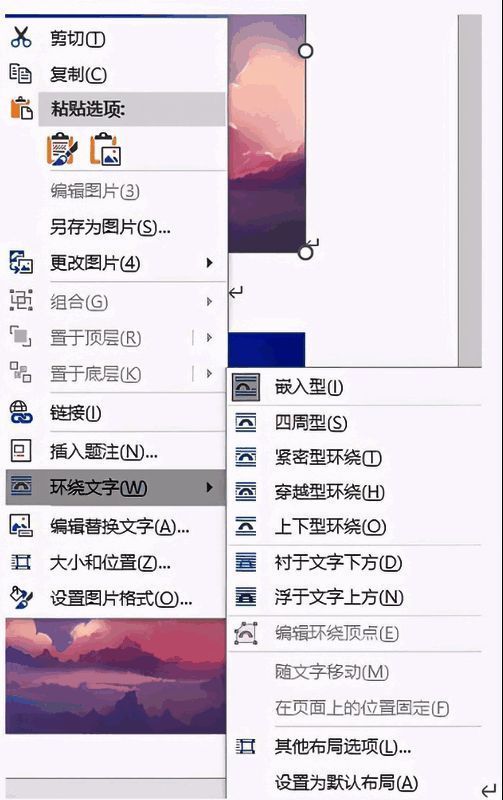This screenshot has width=503, height=800.
Task: Click the 其他布局选项 icon
Action: (245, 747)
